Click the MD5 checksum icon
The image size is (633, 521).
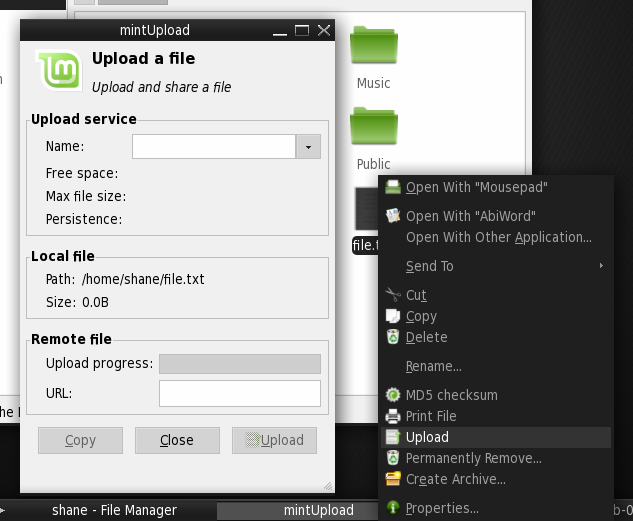tap(393, 395)
